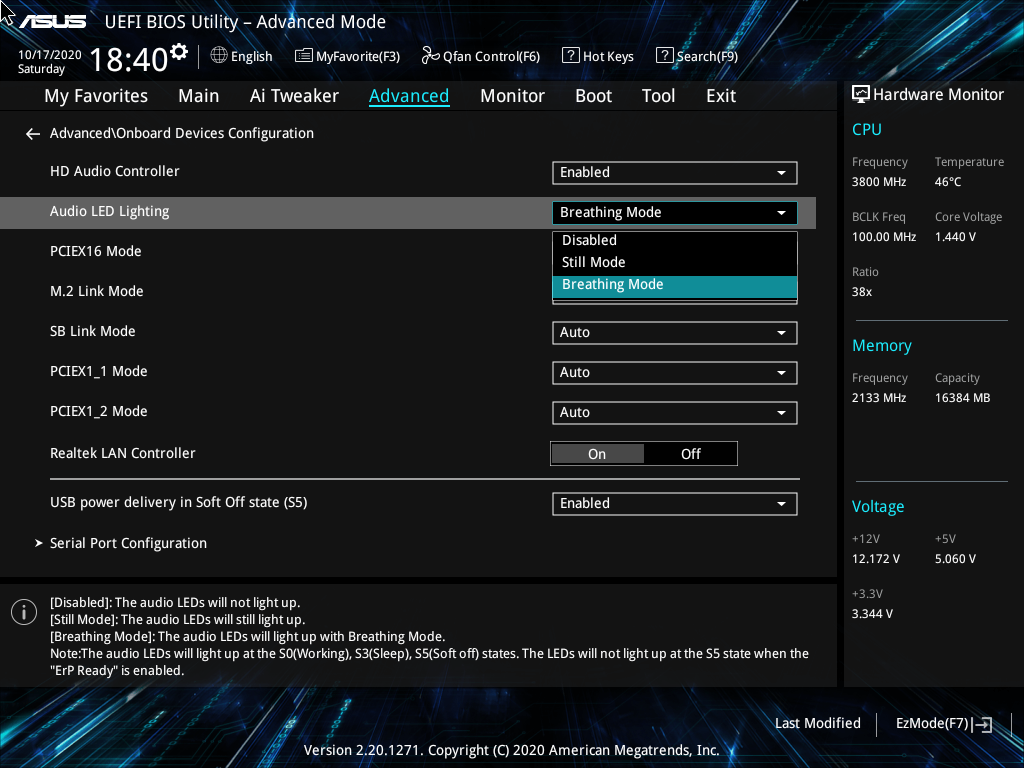Click the settings gear next to the clock

coord(179,52)
